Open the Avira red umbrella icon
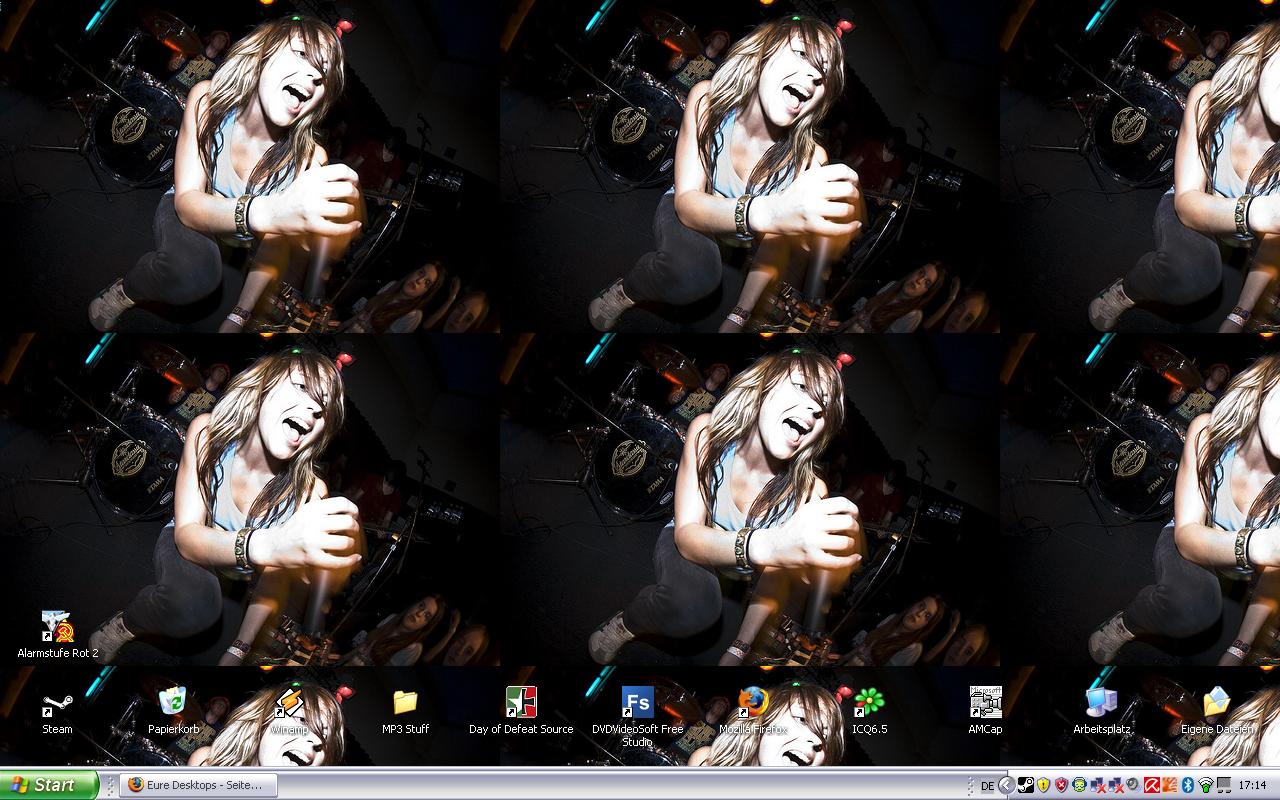1280x800 pixels. [x=1152, y=785]
